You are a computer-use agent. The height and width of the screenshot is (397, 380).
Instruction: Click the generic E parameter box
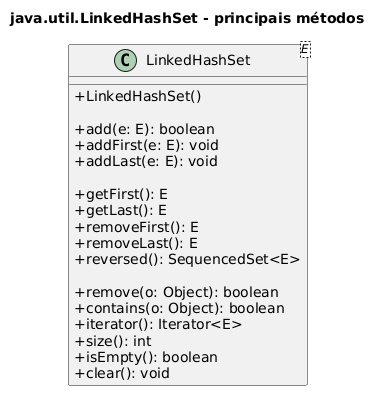pos(305,49)
